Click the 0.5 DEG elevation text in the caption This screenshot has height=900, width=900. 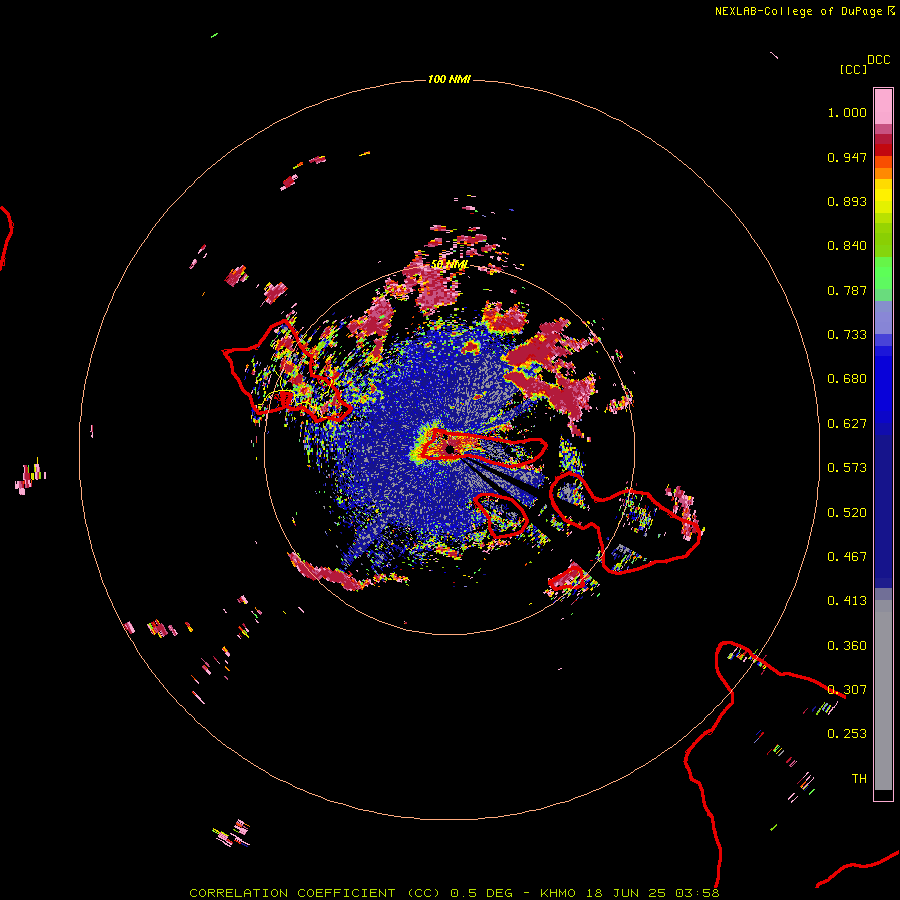[x=482, y=893]
